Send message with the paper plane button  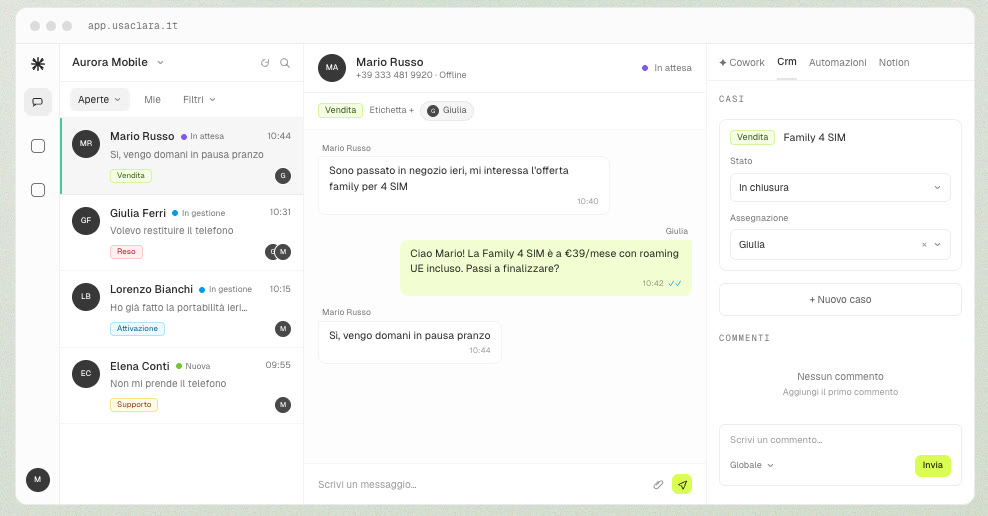click(x=682, y=484)
